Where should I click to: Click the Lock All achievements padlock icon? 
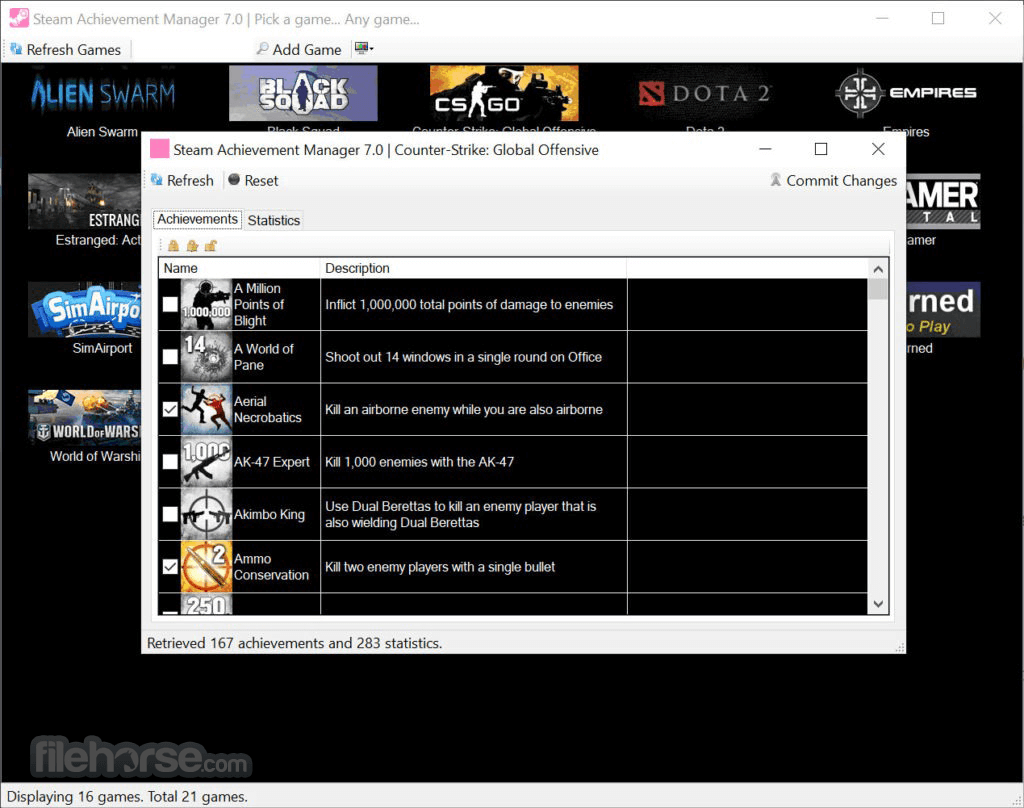tap(173, 246)
